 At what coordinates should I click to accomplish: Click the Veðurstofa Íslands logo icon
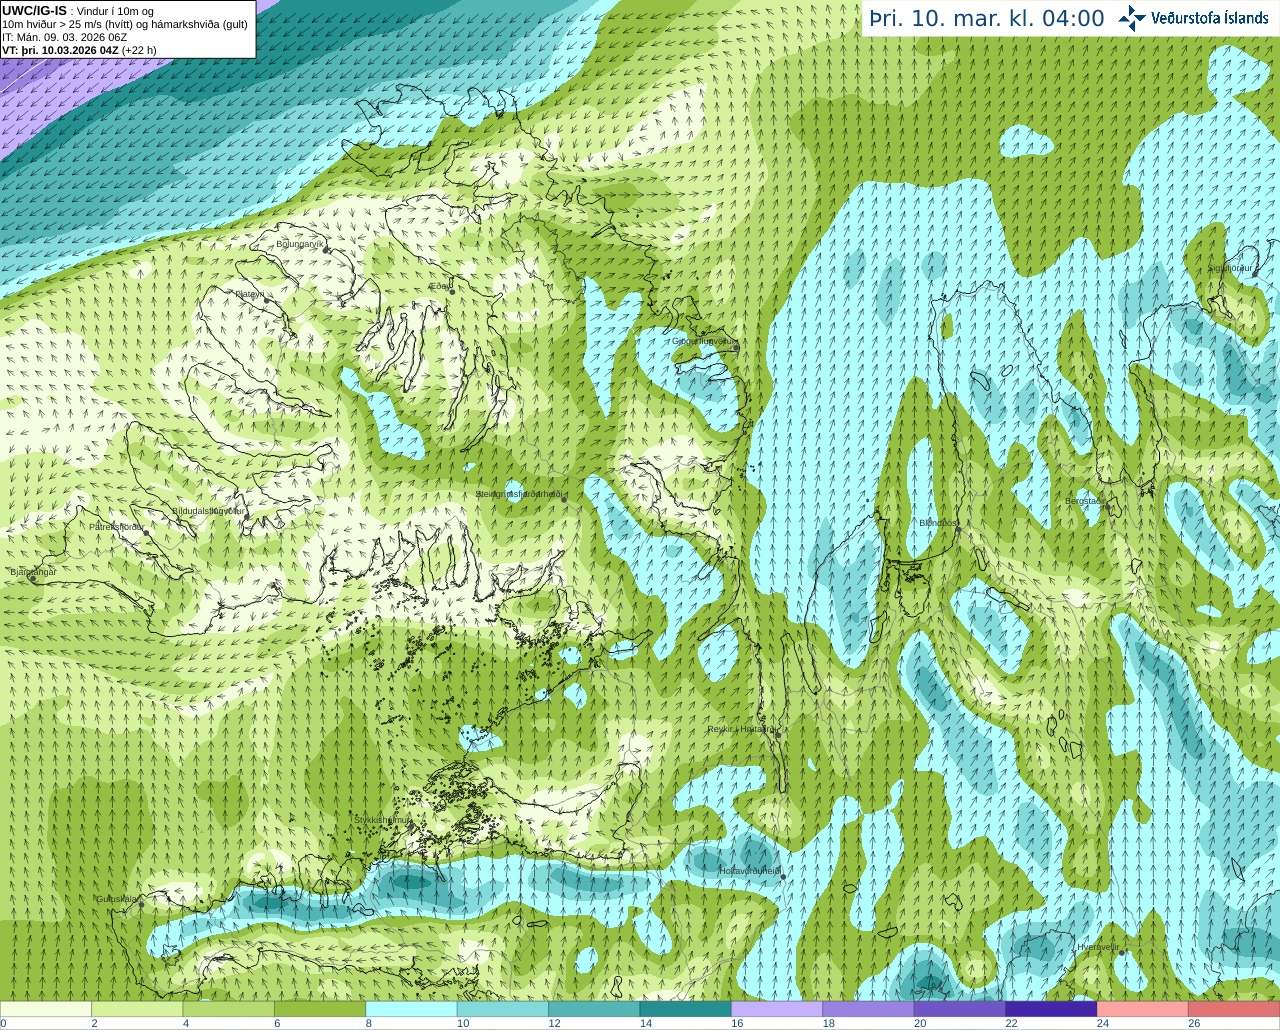pos(1132,18)
